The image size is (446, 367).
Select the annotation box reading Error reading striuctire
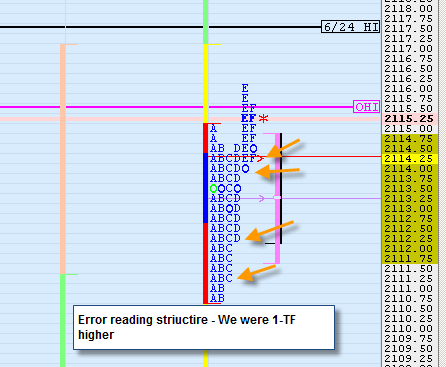point(204,327)
